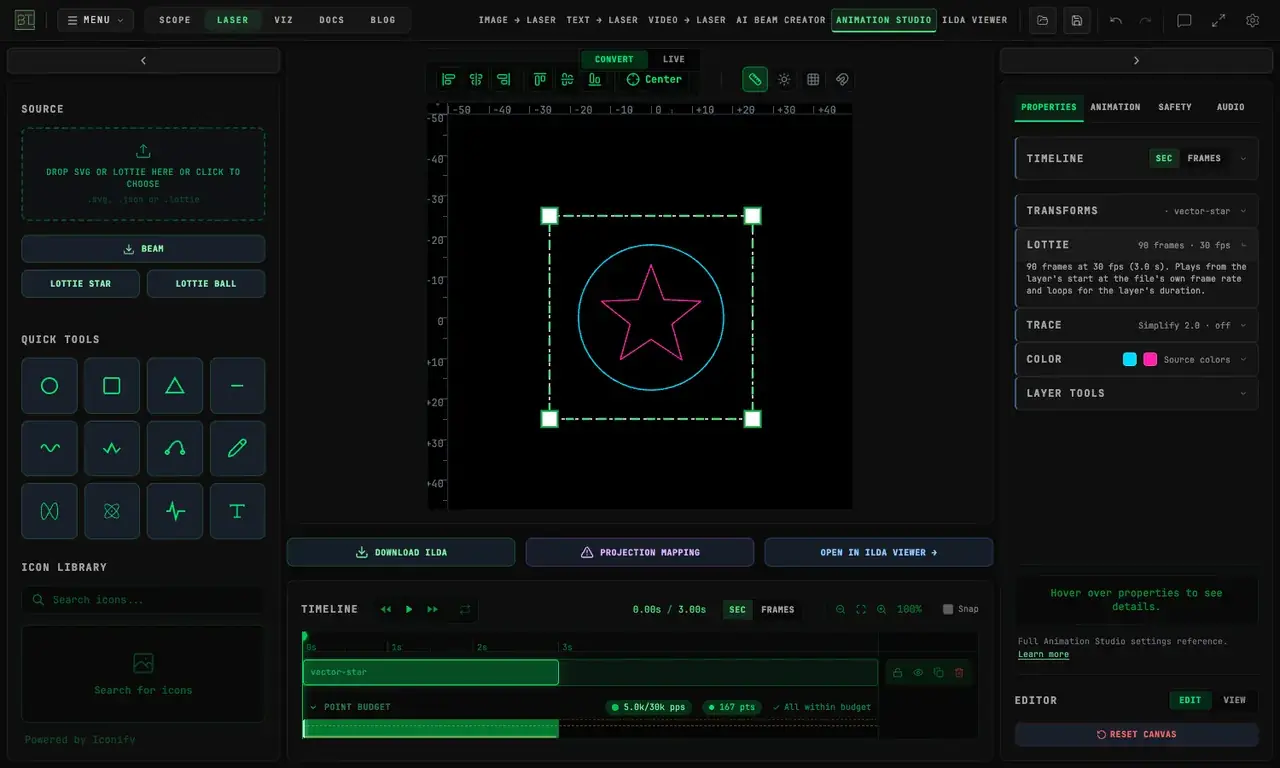Expand the TRANSFORMS section
Image resolution: width=1280 pixels, height=768 pixels.
tap(1136, 211)
